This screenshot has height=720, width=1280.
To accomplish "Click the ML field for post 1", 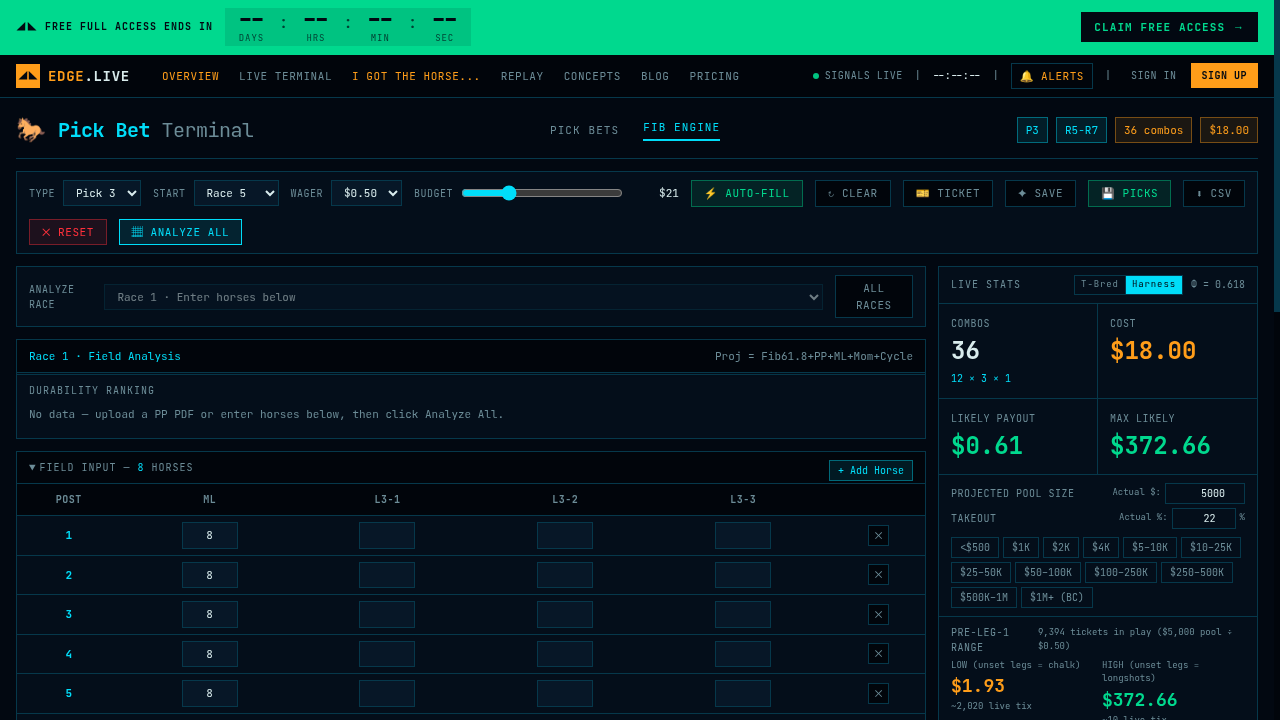I will 210,536.
